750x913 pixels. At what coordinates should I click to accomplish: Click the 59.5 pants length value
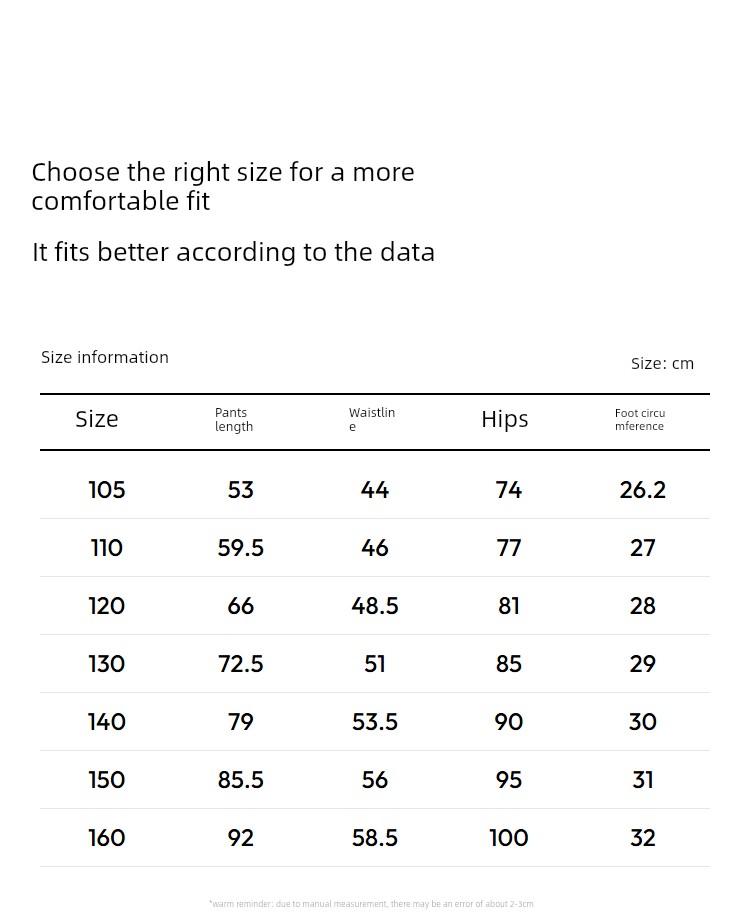(241, 548)
